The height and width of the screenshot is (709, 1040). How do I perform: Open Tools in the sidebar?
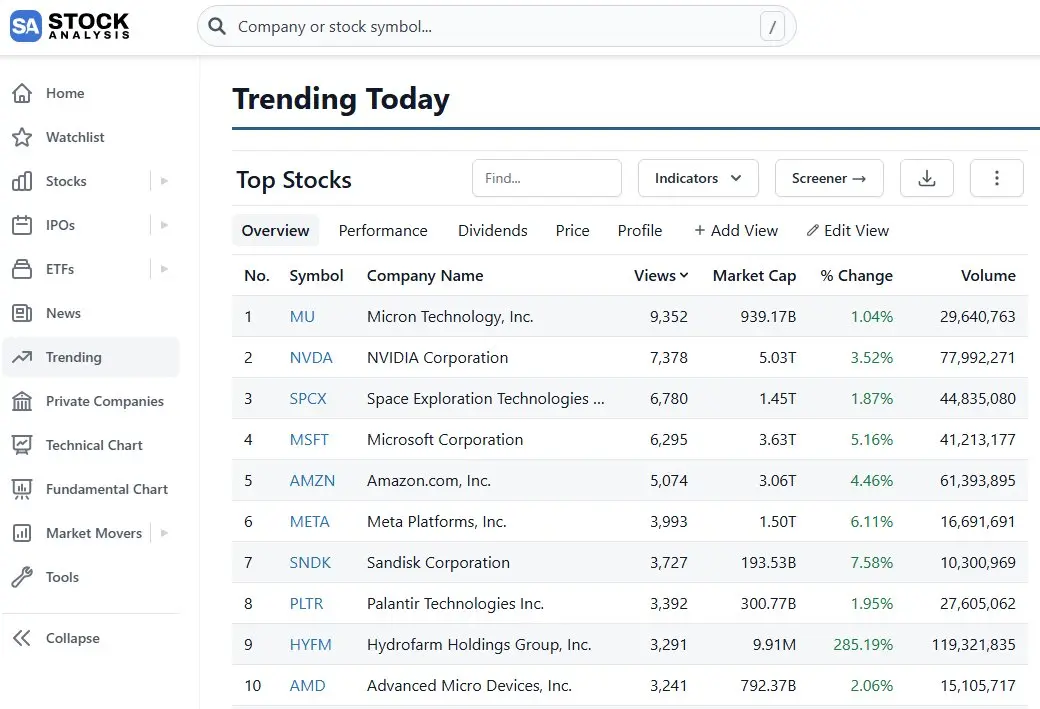pyautogui.click(x=62, y=577)
